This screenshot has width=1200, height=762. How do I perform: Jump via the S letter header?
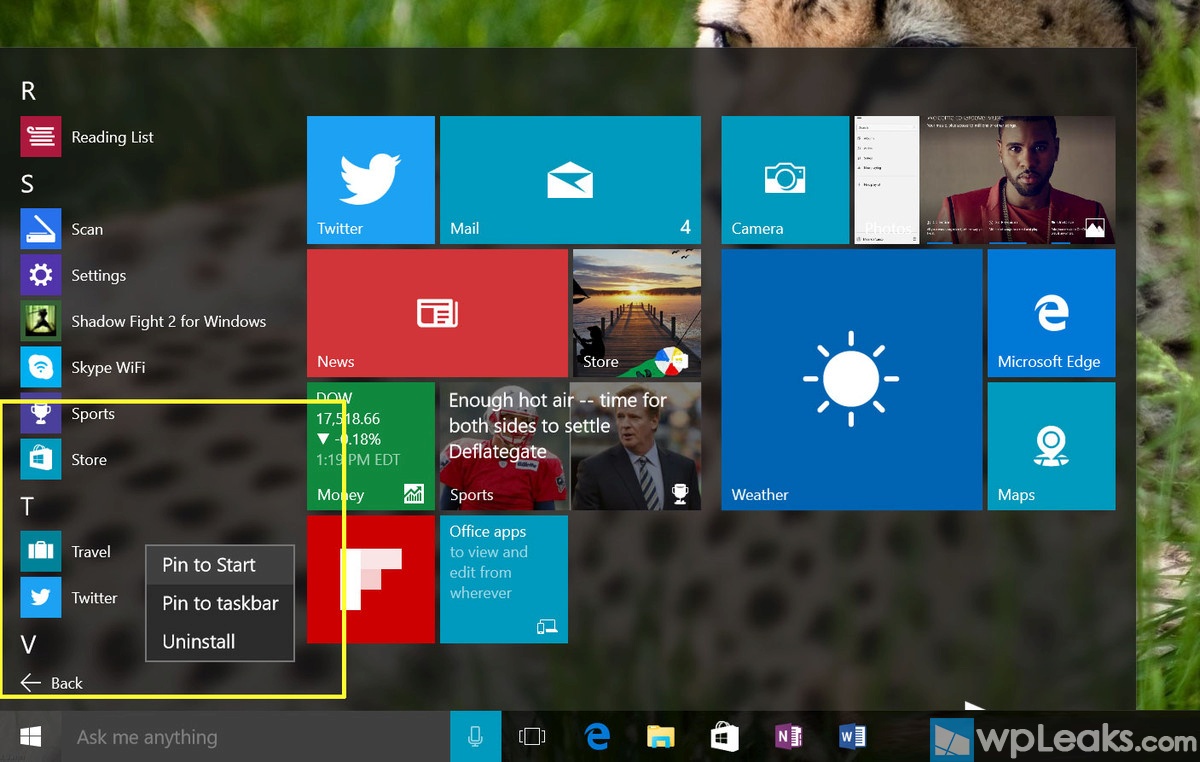coord(27,183)
